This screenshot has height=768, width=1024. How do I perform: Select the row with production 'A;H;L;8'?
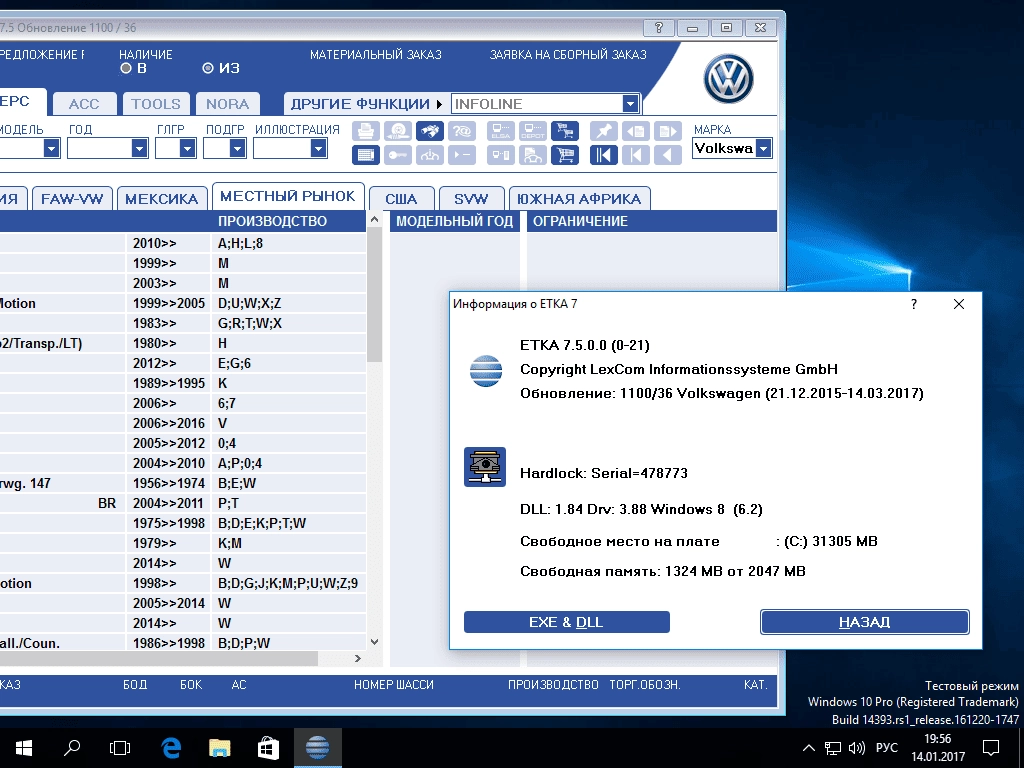coord(183,244)
